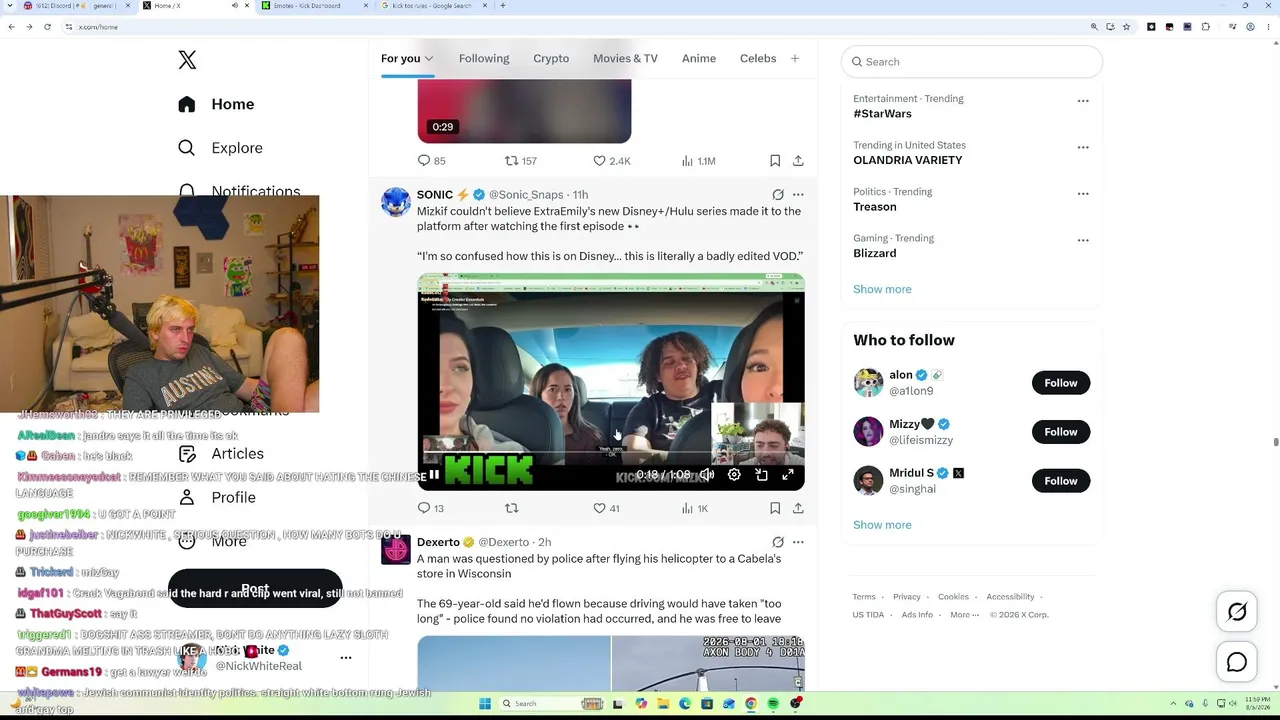Open more options for the SONIC post

[x=798, y=195]
